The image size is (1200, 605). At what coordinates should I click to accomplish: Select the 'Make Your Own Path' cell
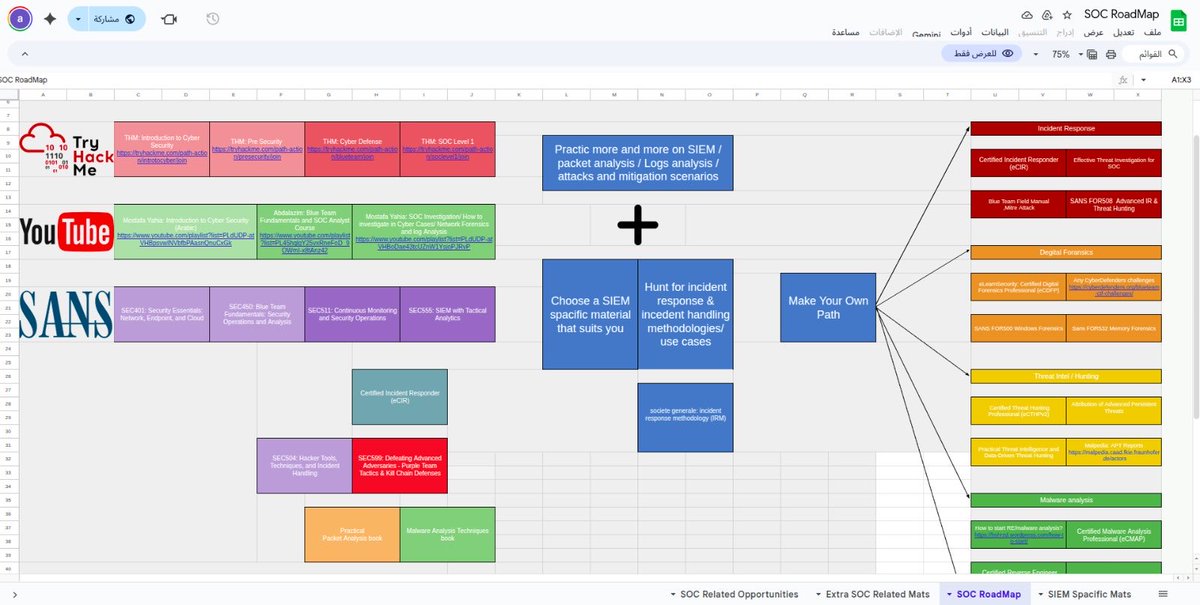pos(828,308)
